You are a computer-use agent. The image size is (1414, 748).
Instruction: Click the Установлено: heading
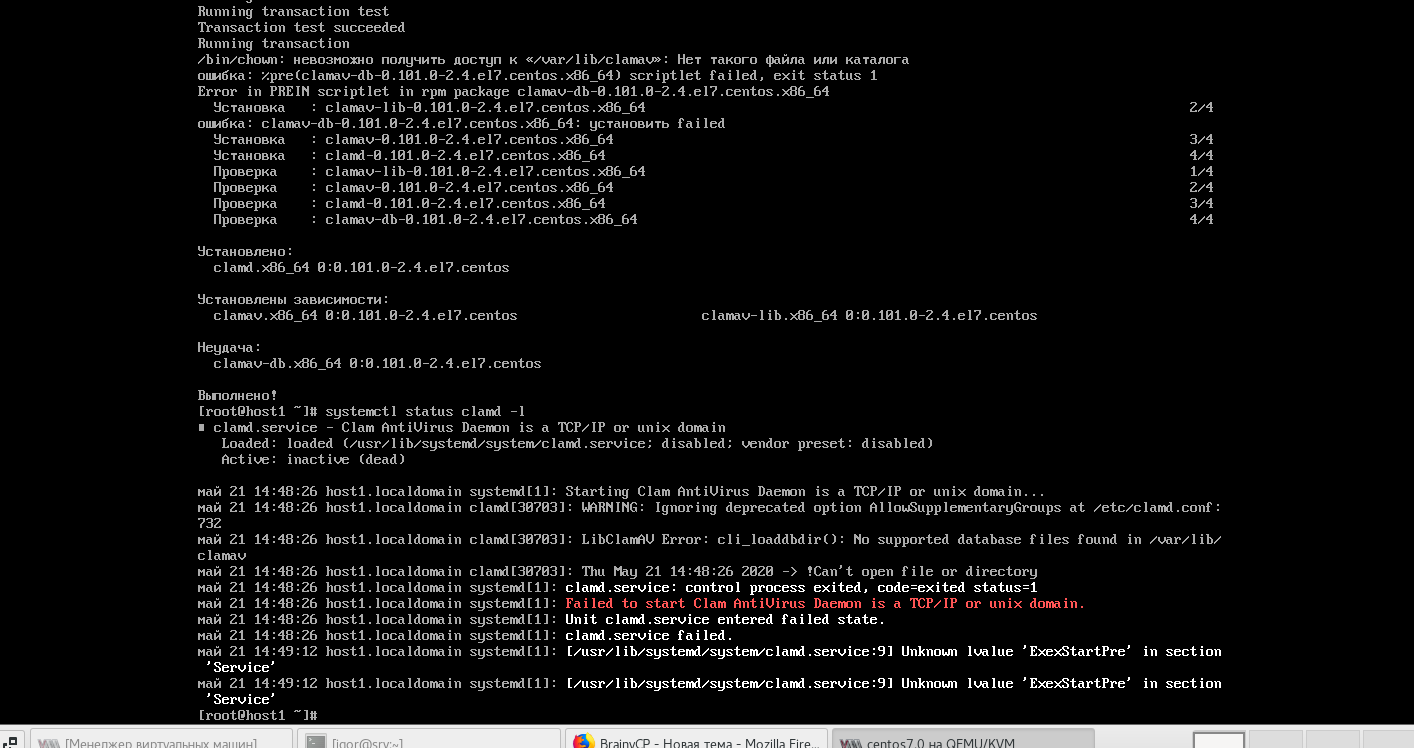(x=245, y=251)
